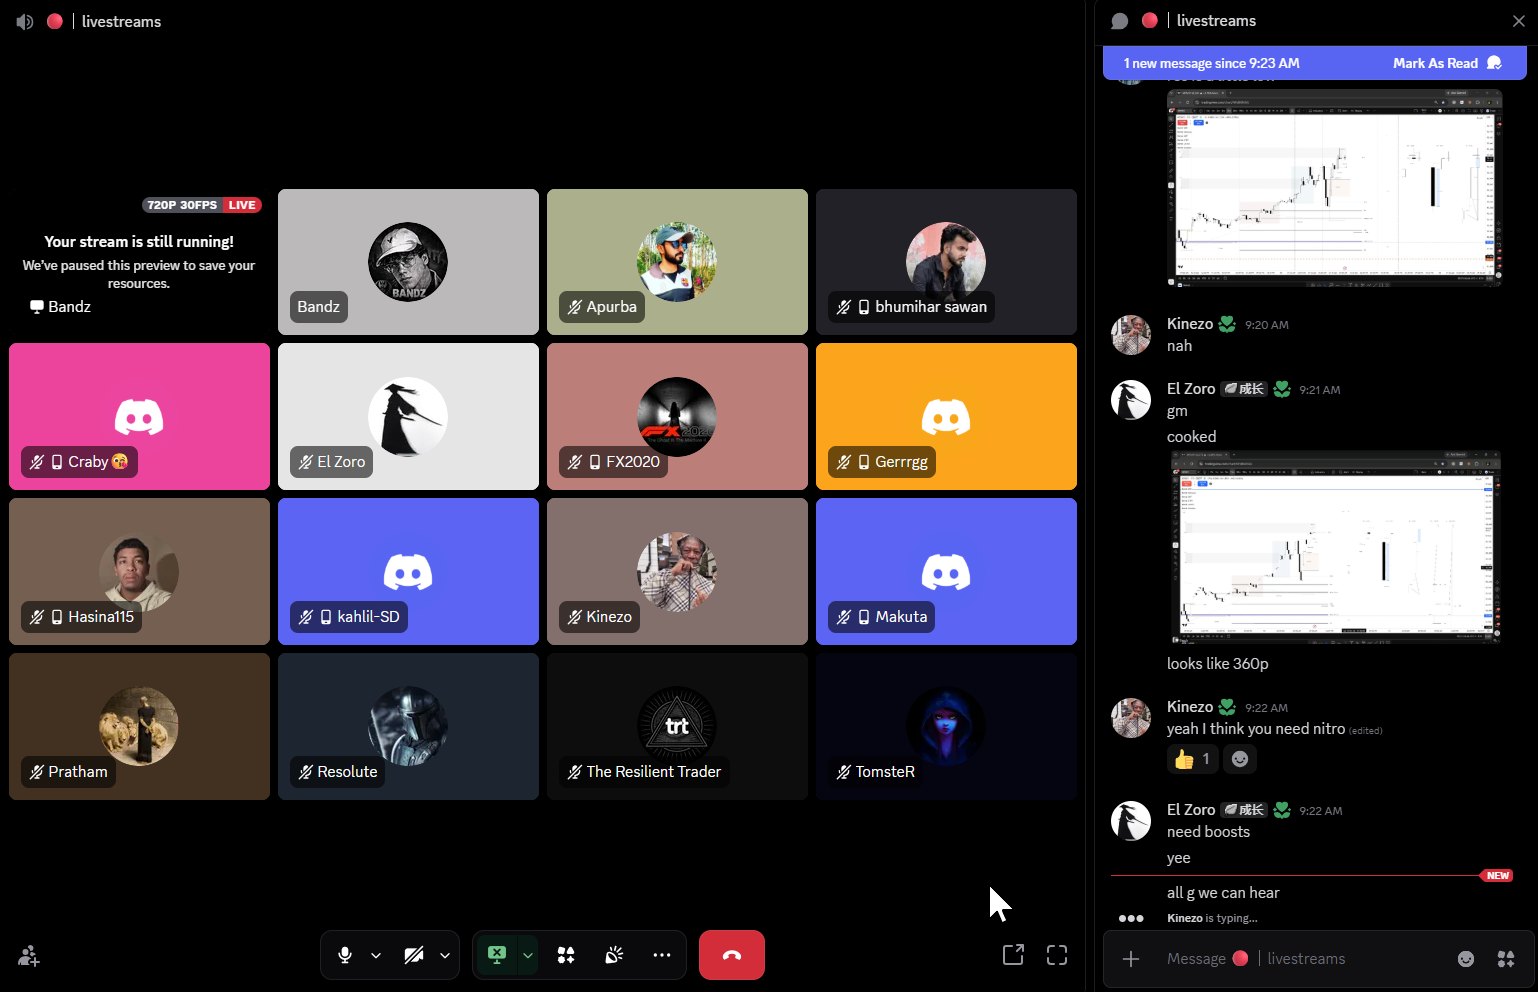Screen dimensions: 1538x992
Task: Select The Resilient Trader participant tile
Action: [677, 726]
